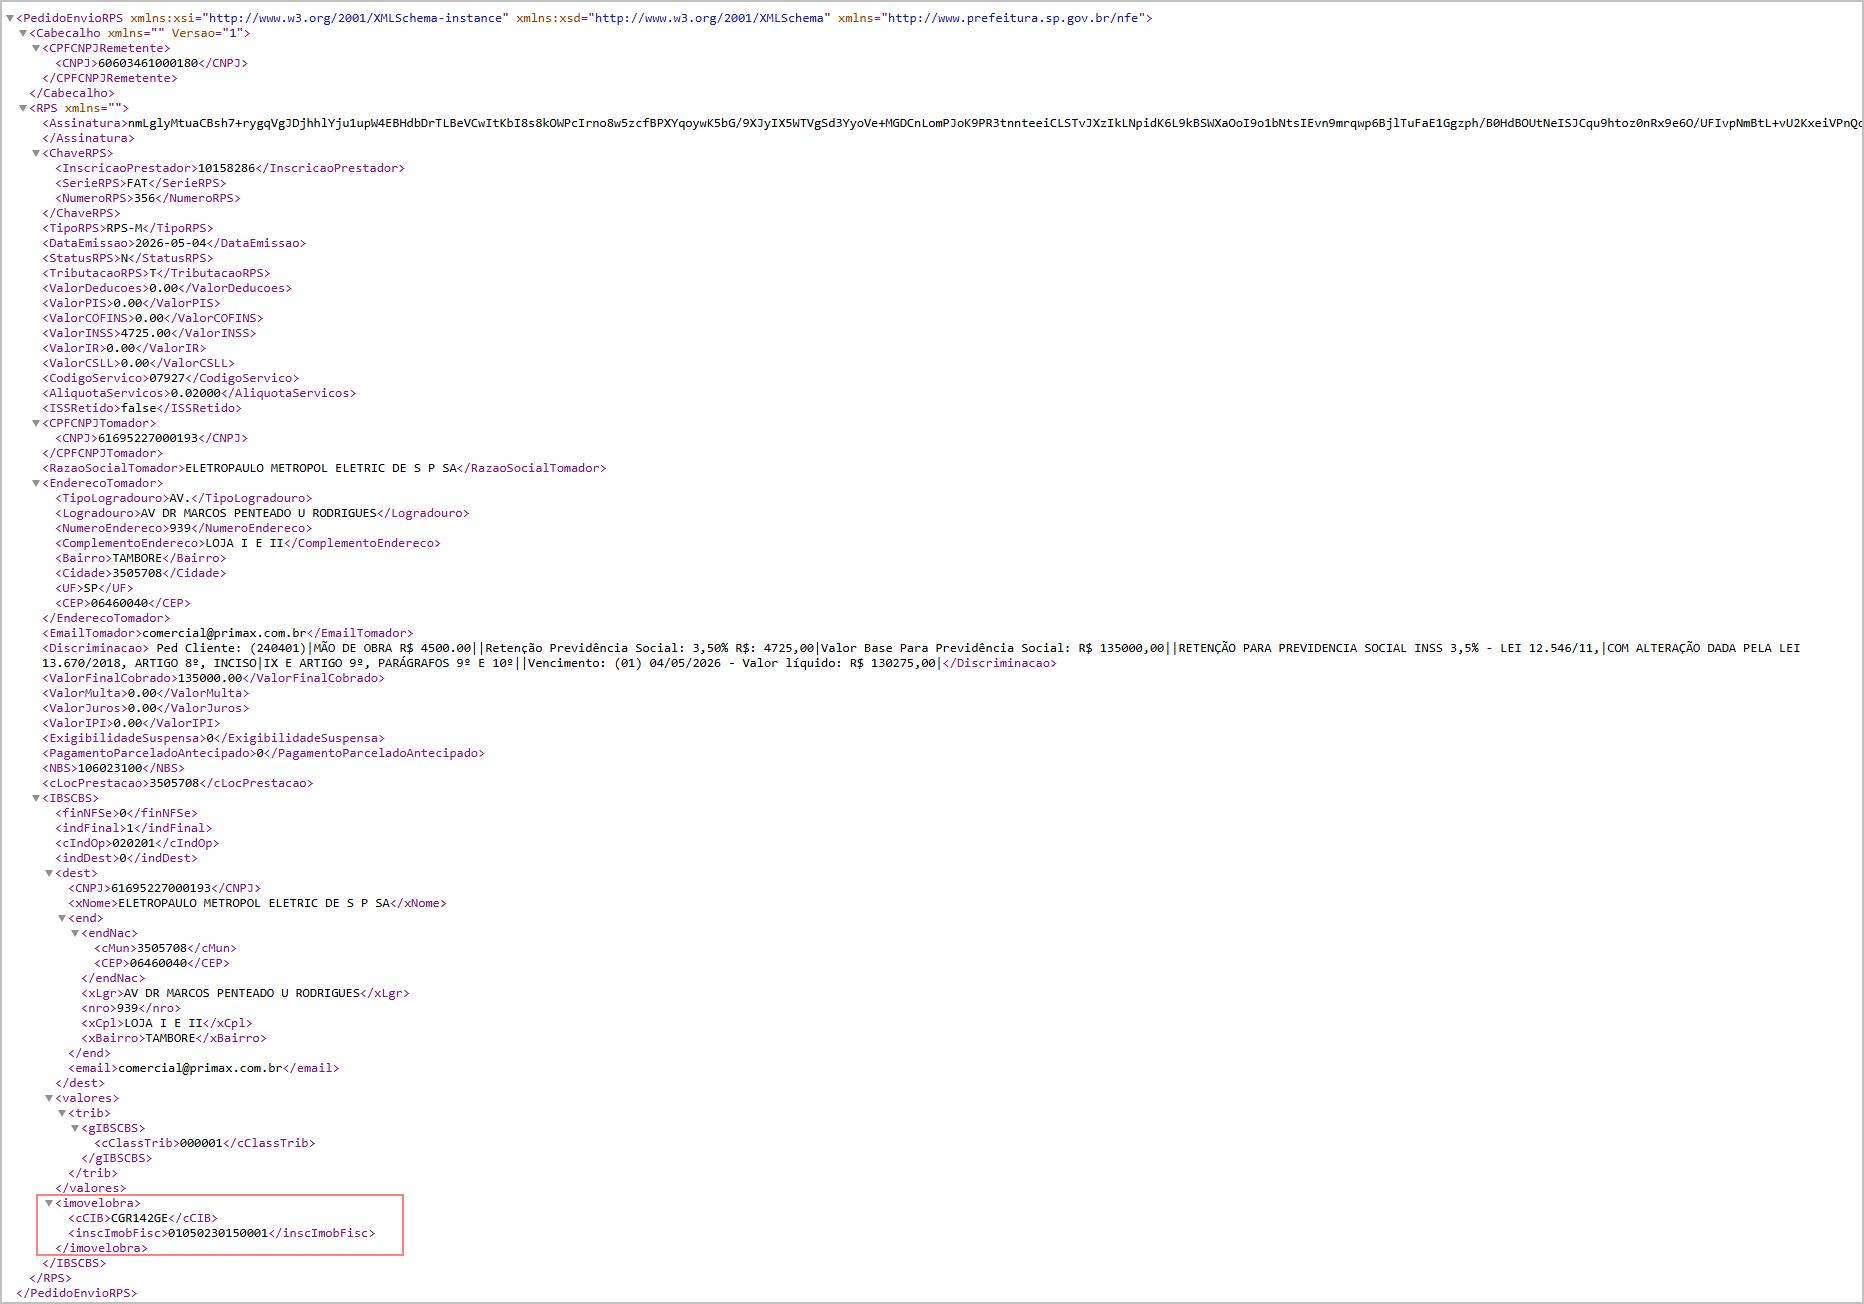Click the indDest 0 line

point(127,858)
